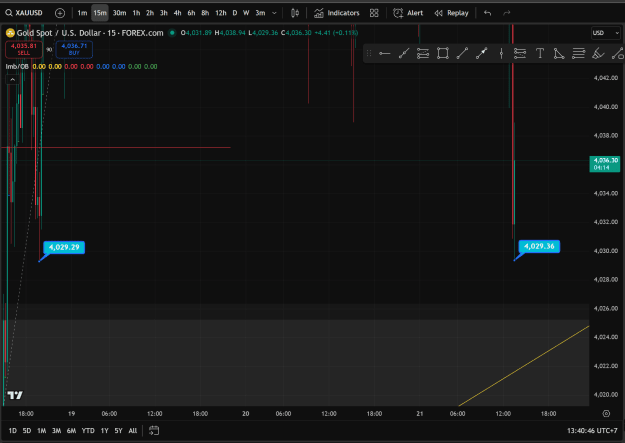This screenshot has width=625, height=443.
Task: Click the green market status dot
Action: pyautogui.click(x=172, y=33)
